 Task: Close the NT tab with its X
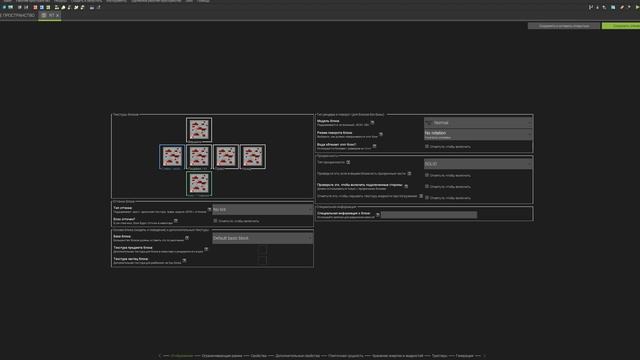(x=58, y=15)
